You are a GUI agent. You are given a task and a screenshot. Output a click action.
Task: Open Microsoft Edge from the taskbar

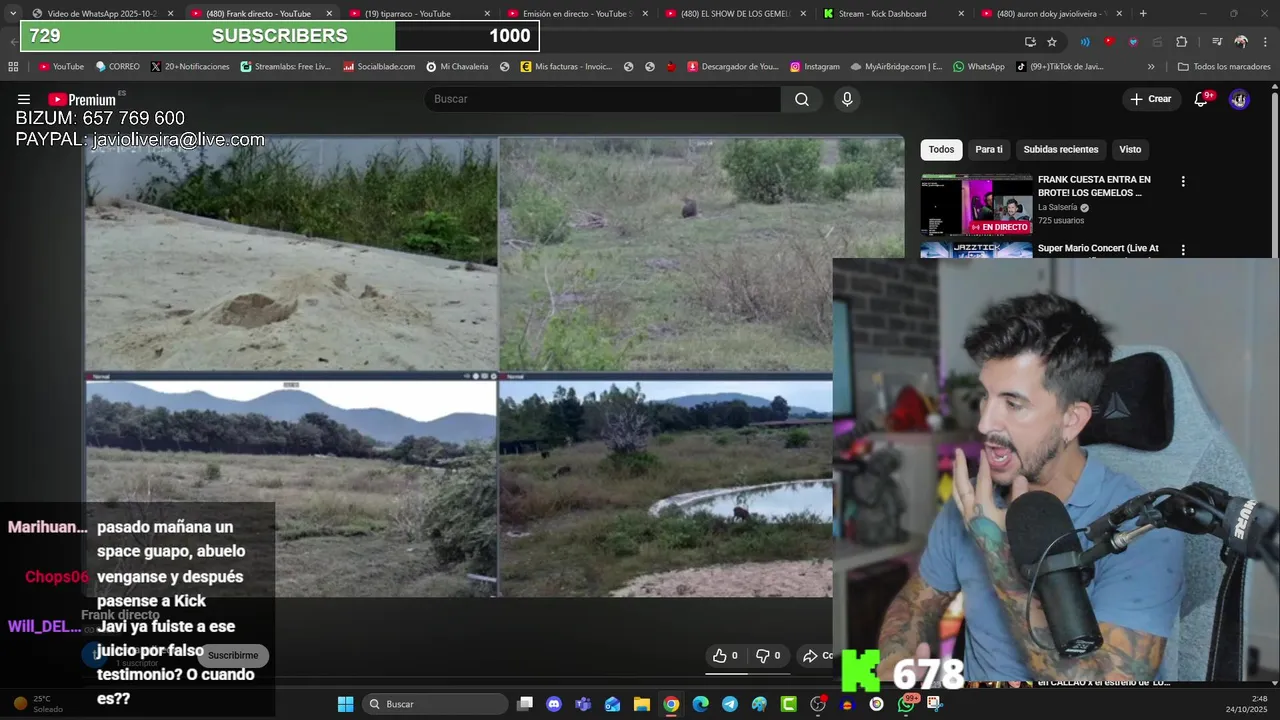tap(701, 704)
